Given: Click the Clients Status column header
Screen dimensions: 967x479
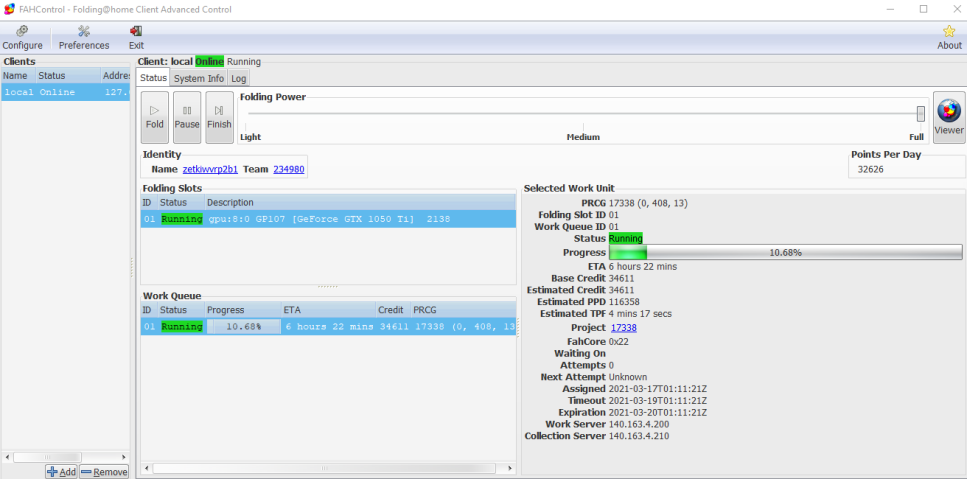Looking at the screenshot, I should (x=68, y=76).
